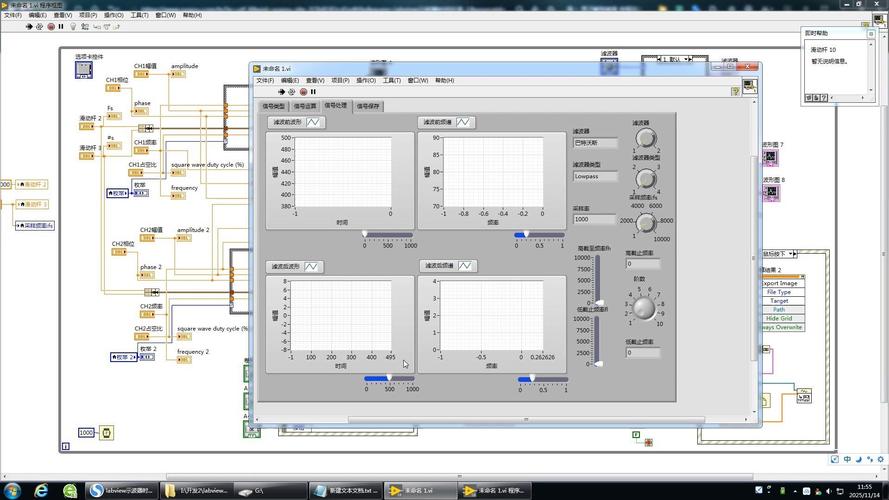889x500 pixels.
Task: Click the slider under 滤波后波形 graph
Action: point(389,378)
